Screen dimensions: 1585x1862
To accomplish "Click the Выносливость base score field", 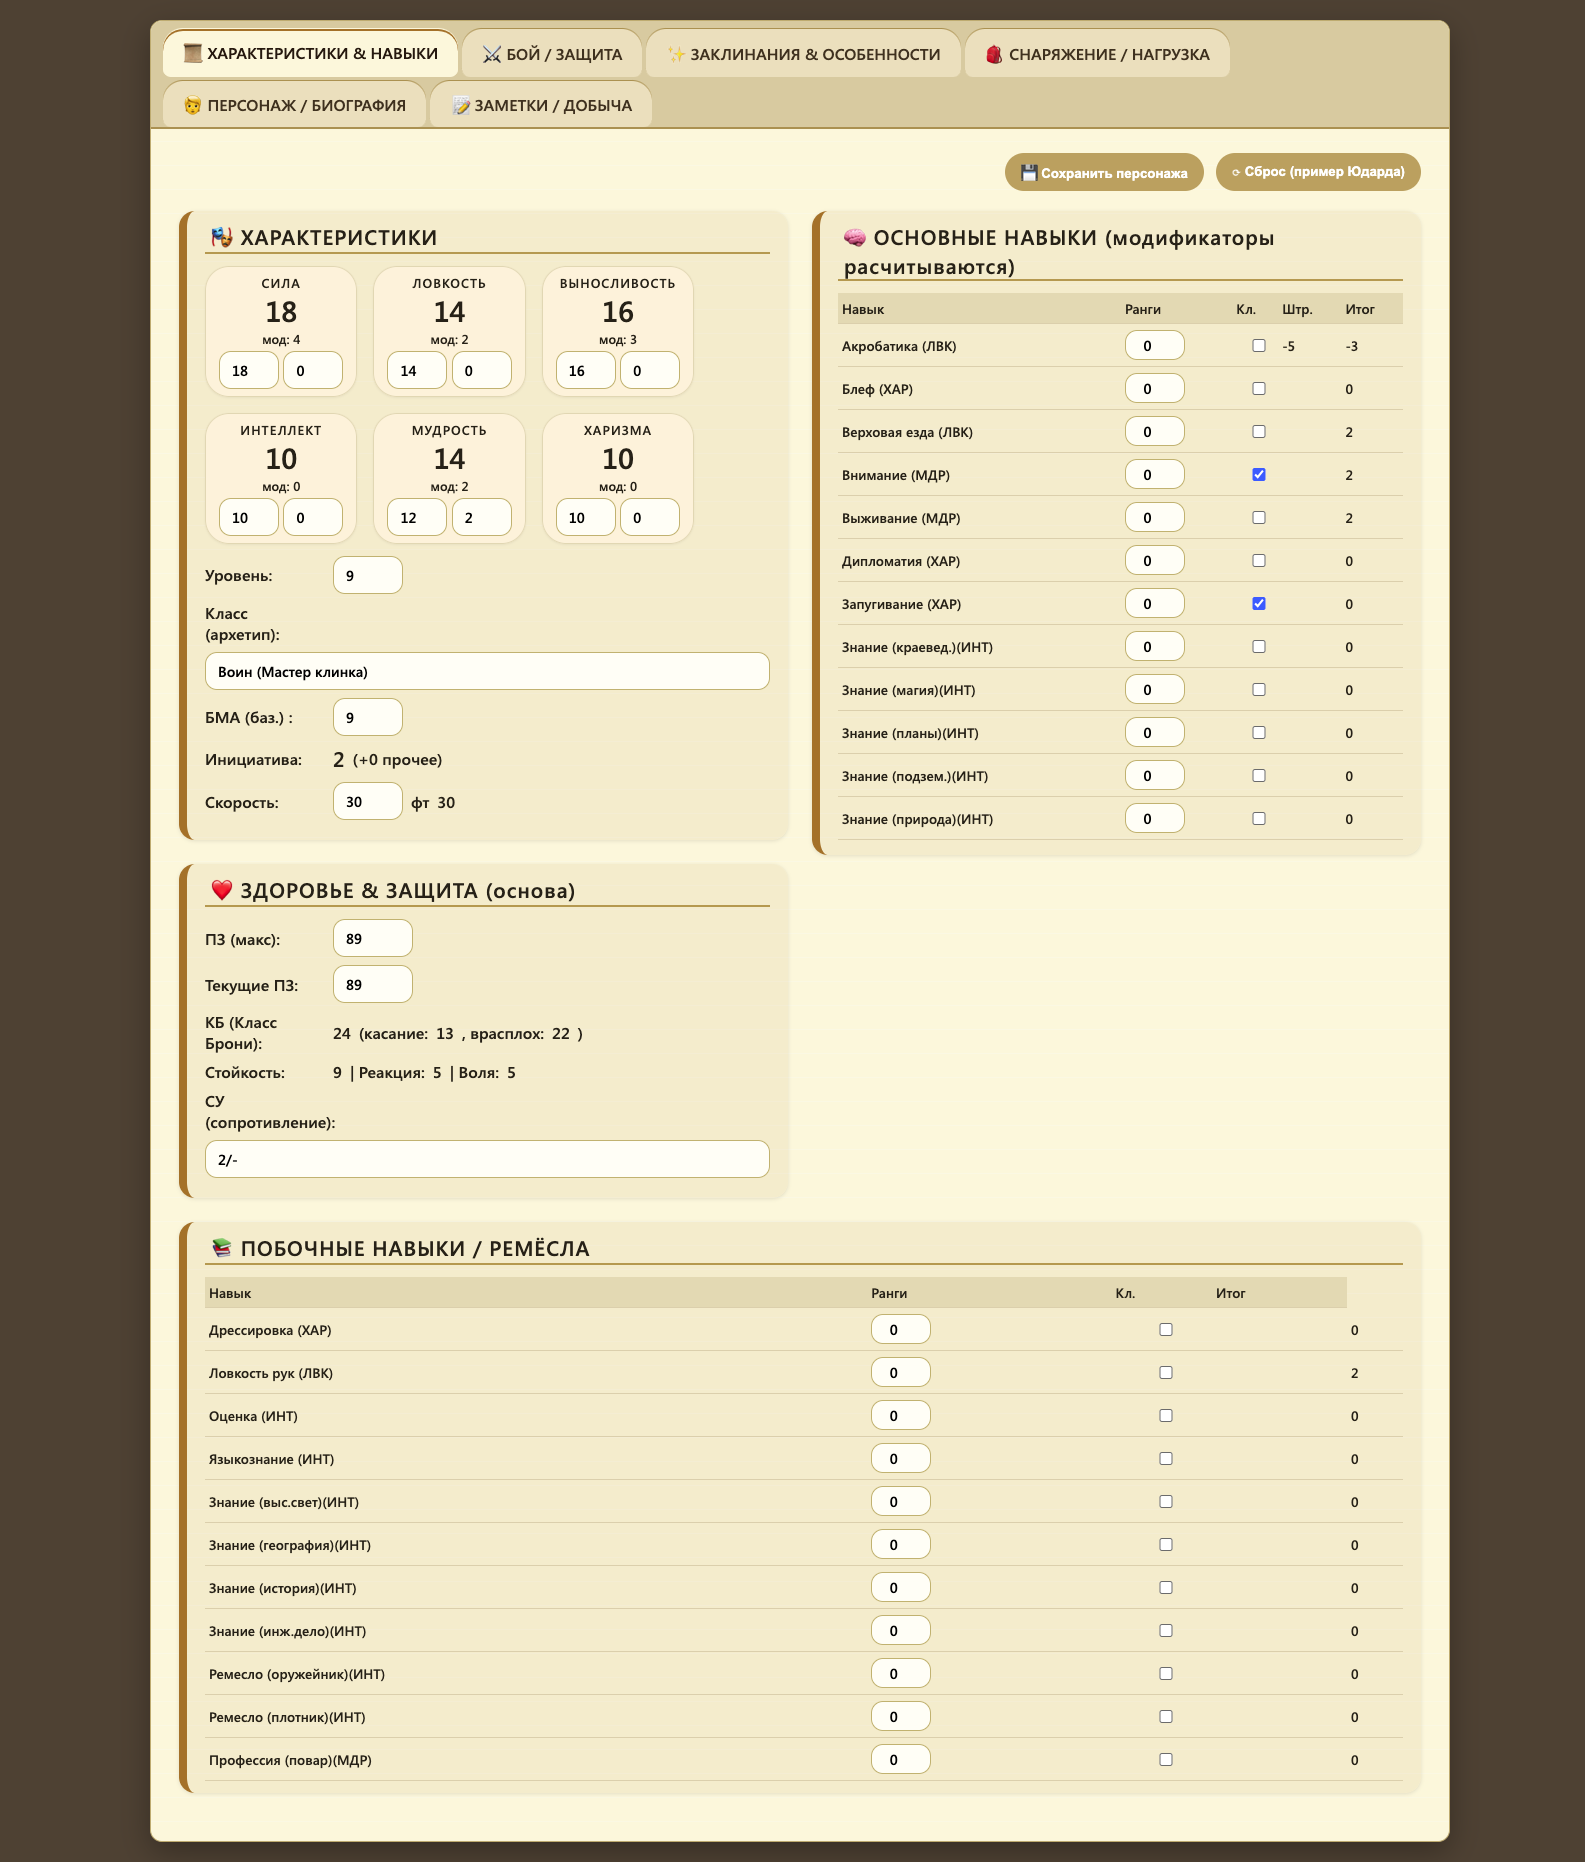I will click(586, 370).
